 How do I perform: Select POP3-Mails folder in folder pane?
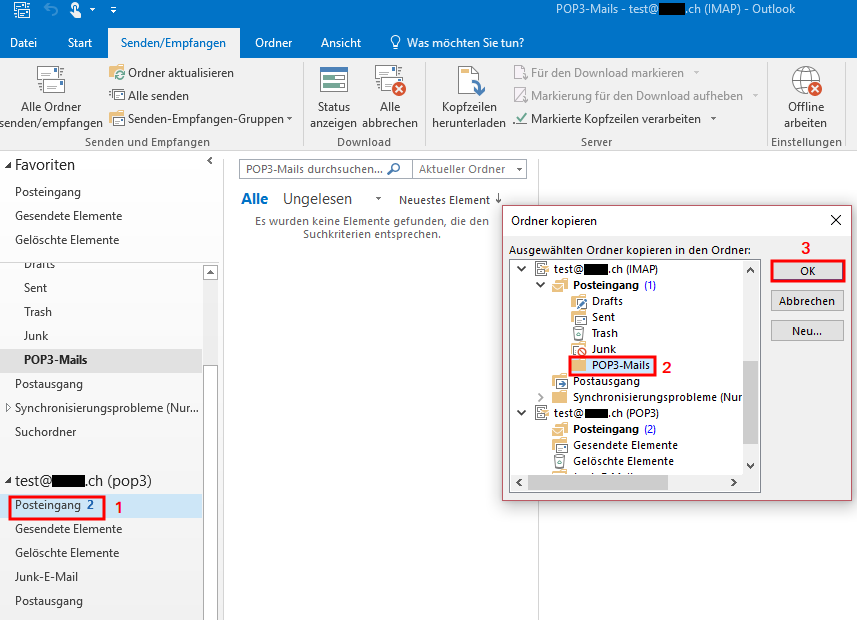101,360
